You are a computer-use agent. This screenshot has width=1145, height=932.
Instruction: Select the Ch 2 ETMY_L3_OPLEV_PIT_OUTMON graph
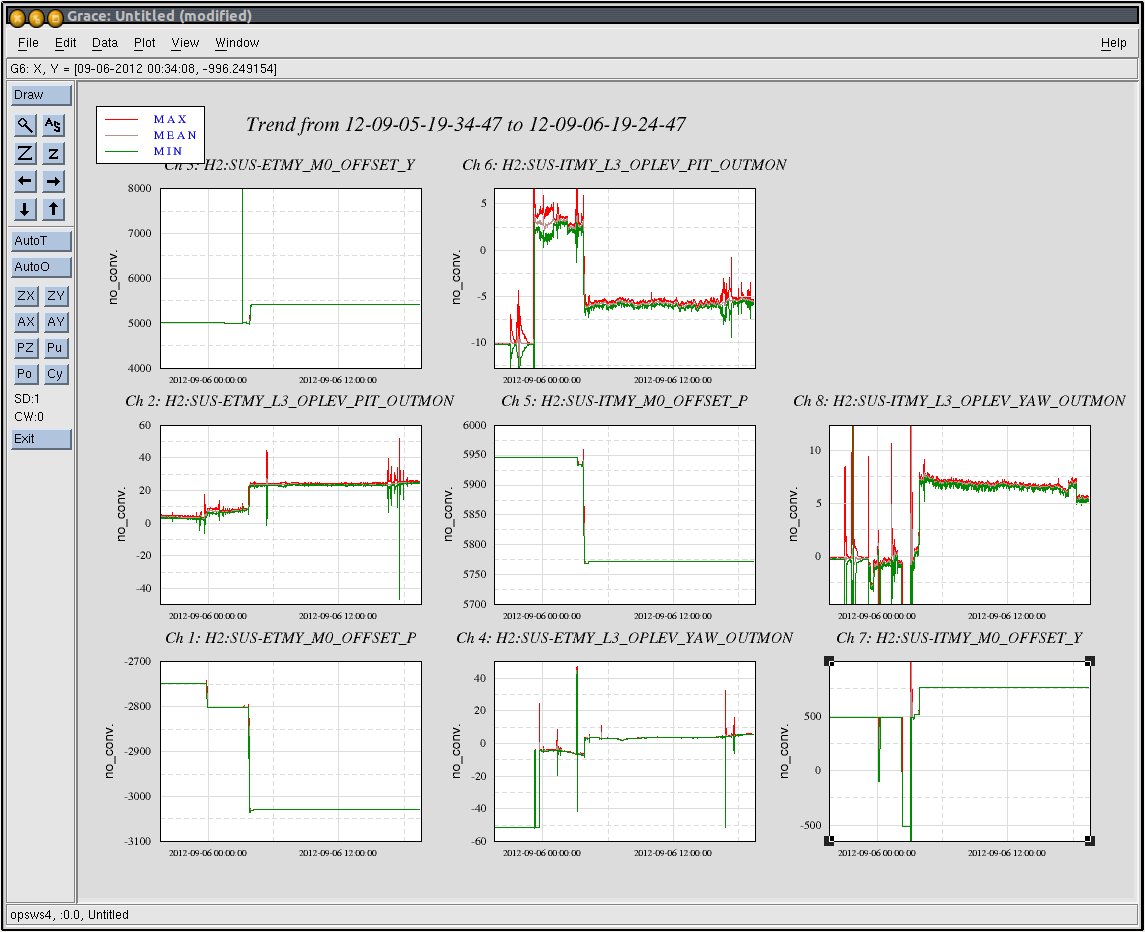coord(291,515)
